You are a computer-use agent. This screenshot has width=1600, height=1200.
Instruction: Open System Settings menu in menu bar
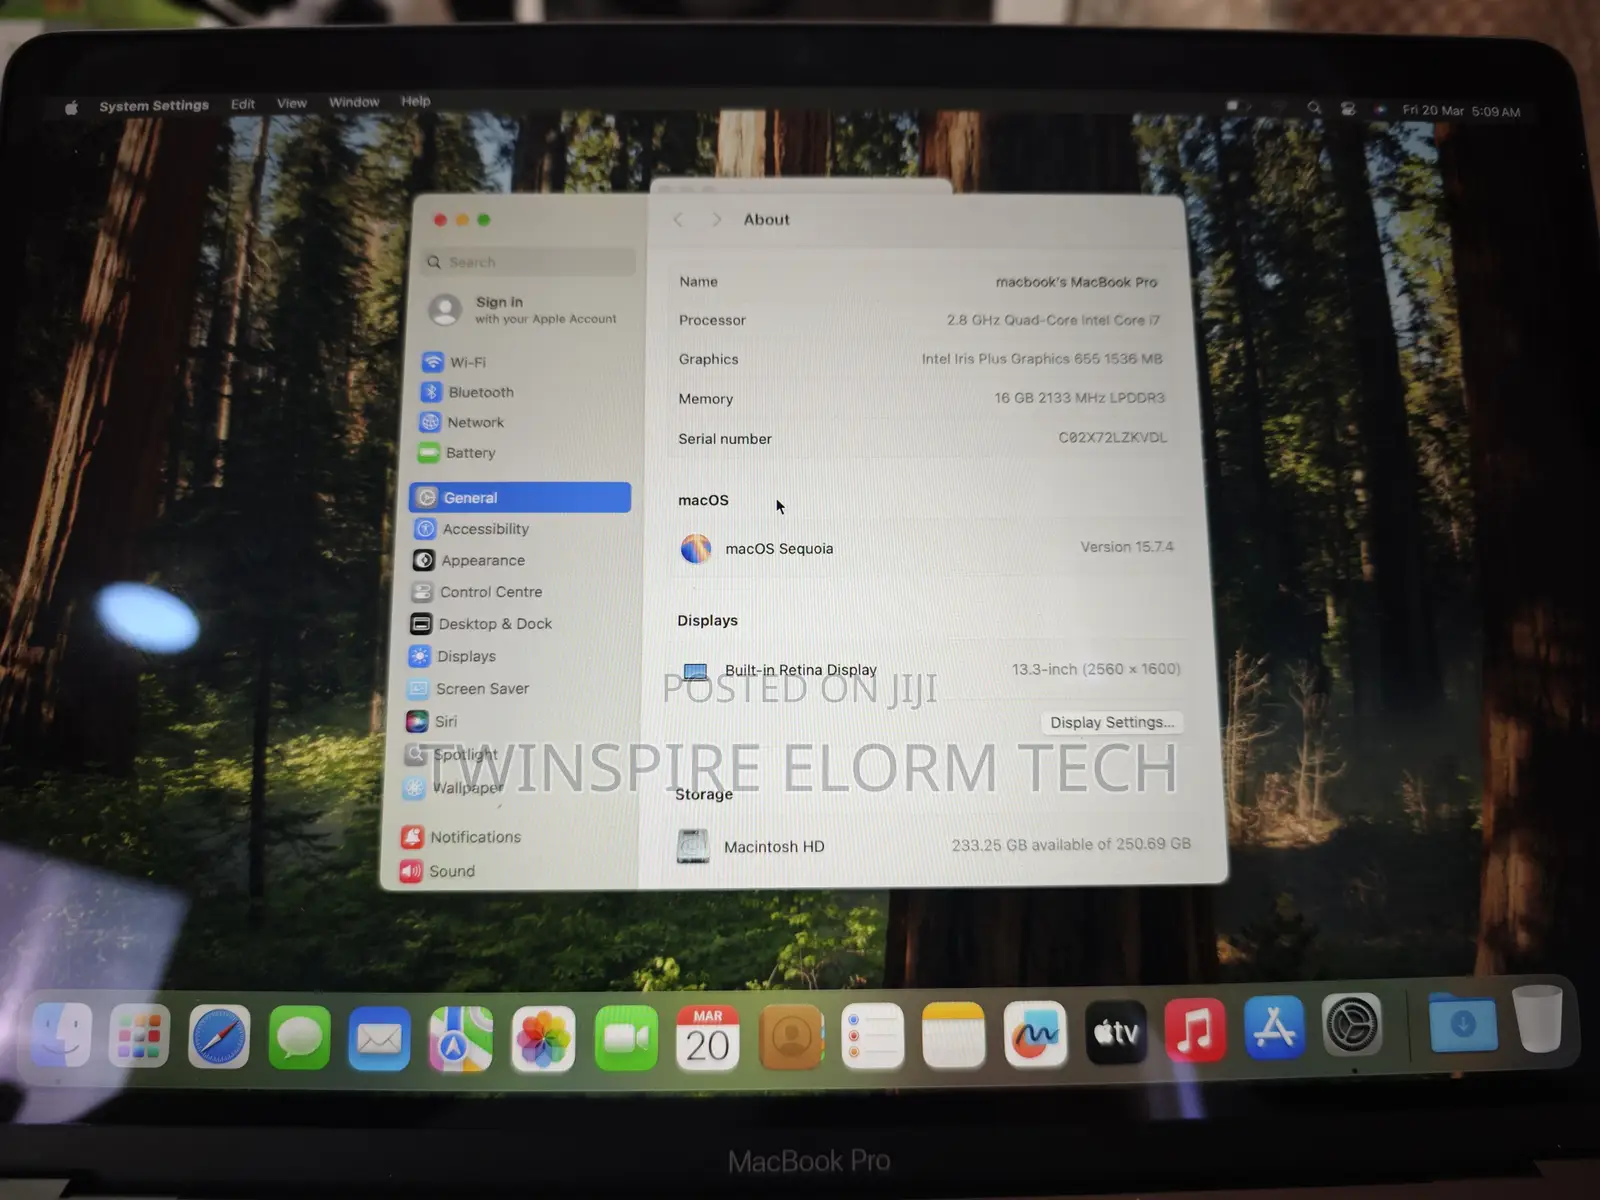154,105
